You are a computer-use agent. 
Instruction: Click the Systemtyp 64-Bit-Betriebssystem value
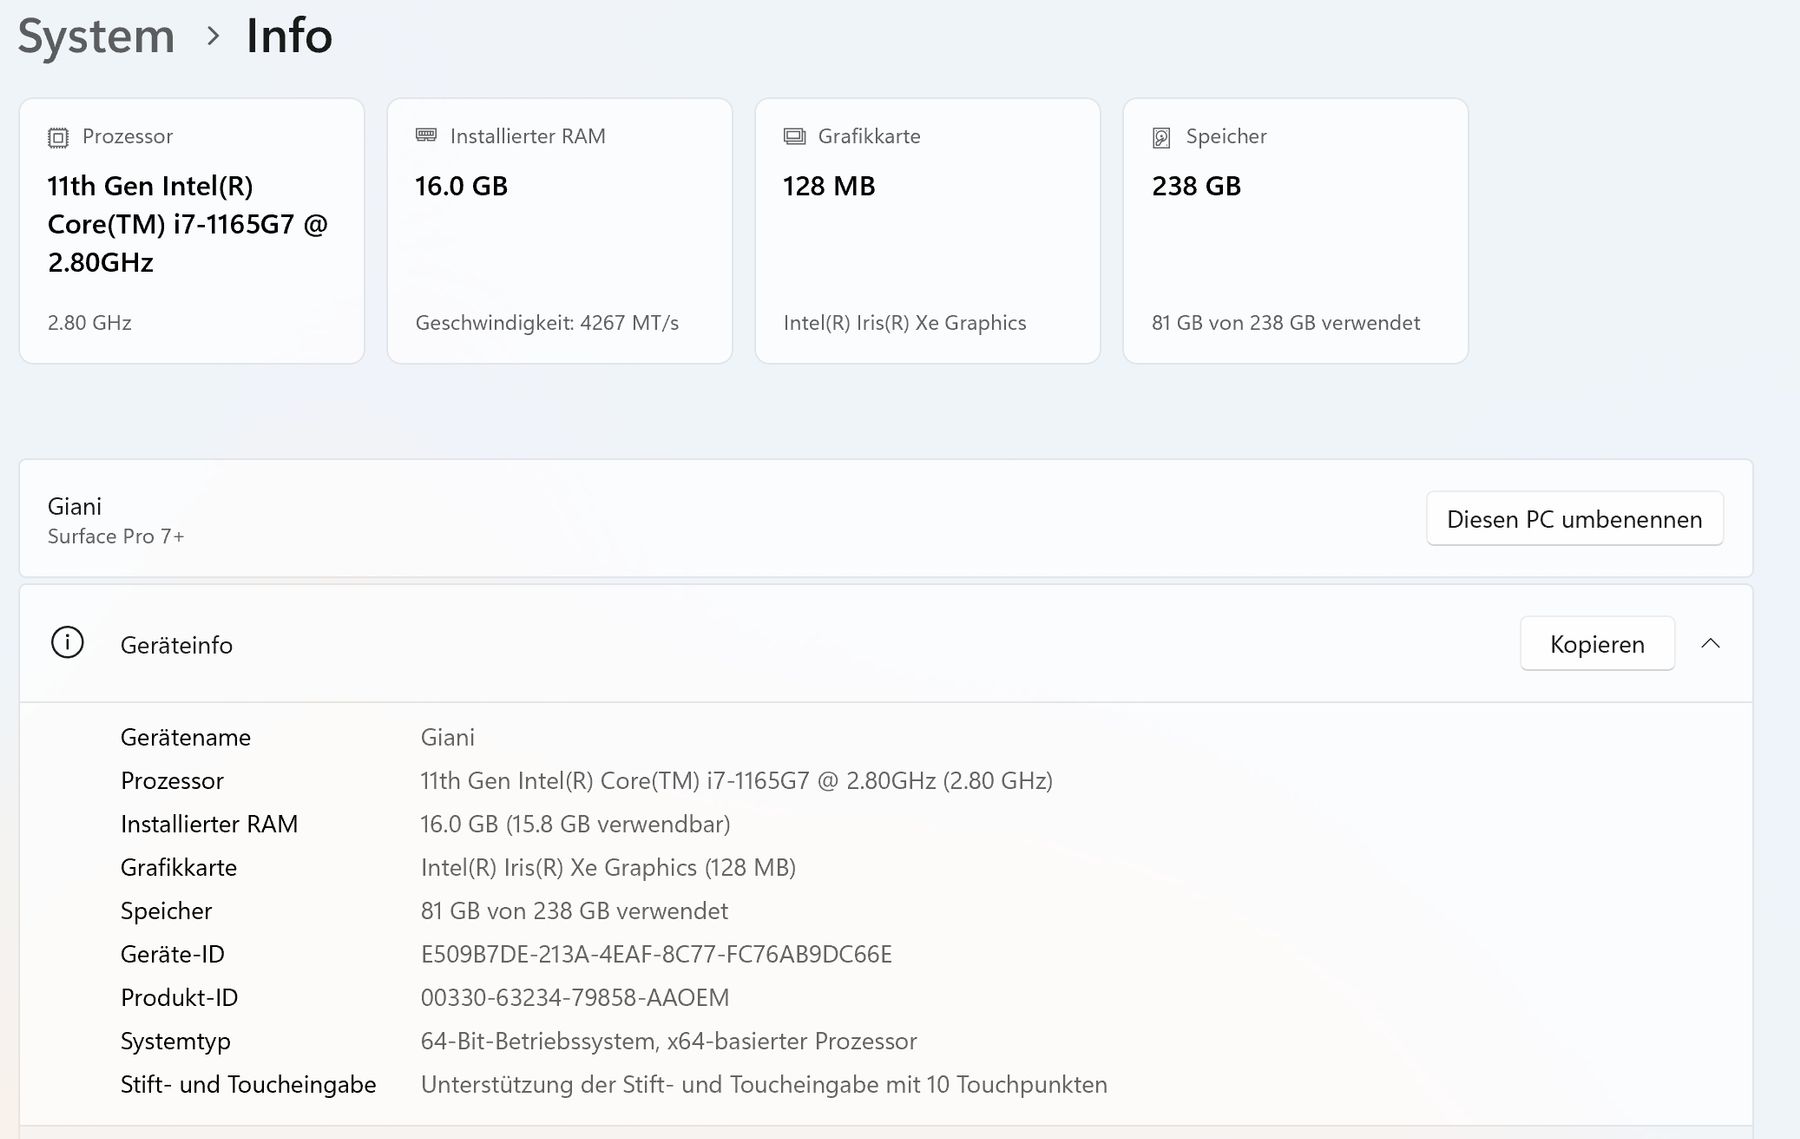(668, 1041)
